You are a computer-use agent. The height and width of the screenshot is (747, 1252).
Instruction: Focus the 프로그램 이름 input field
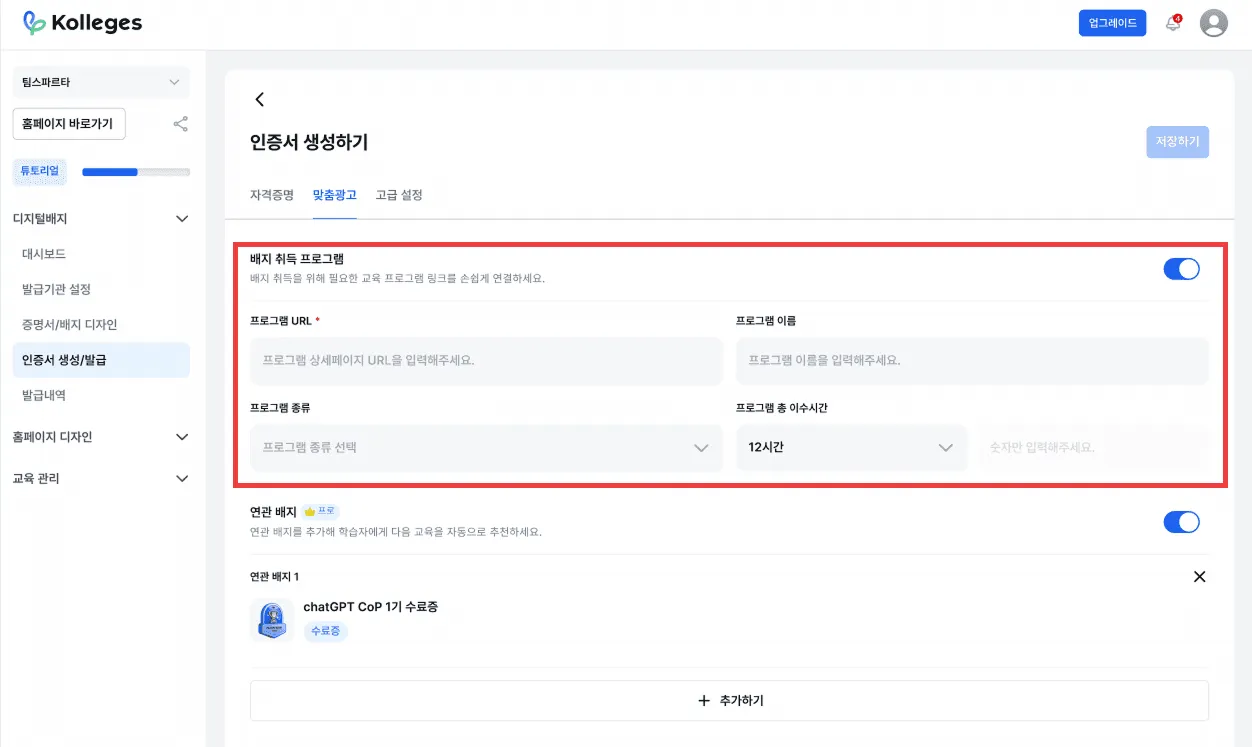click(x=972, y=360)
